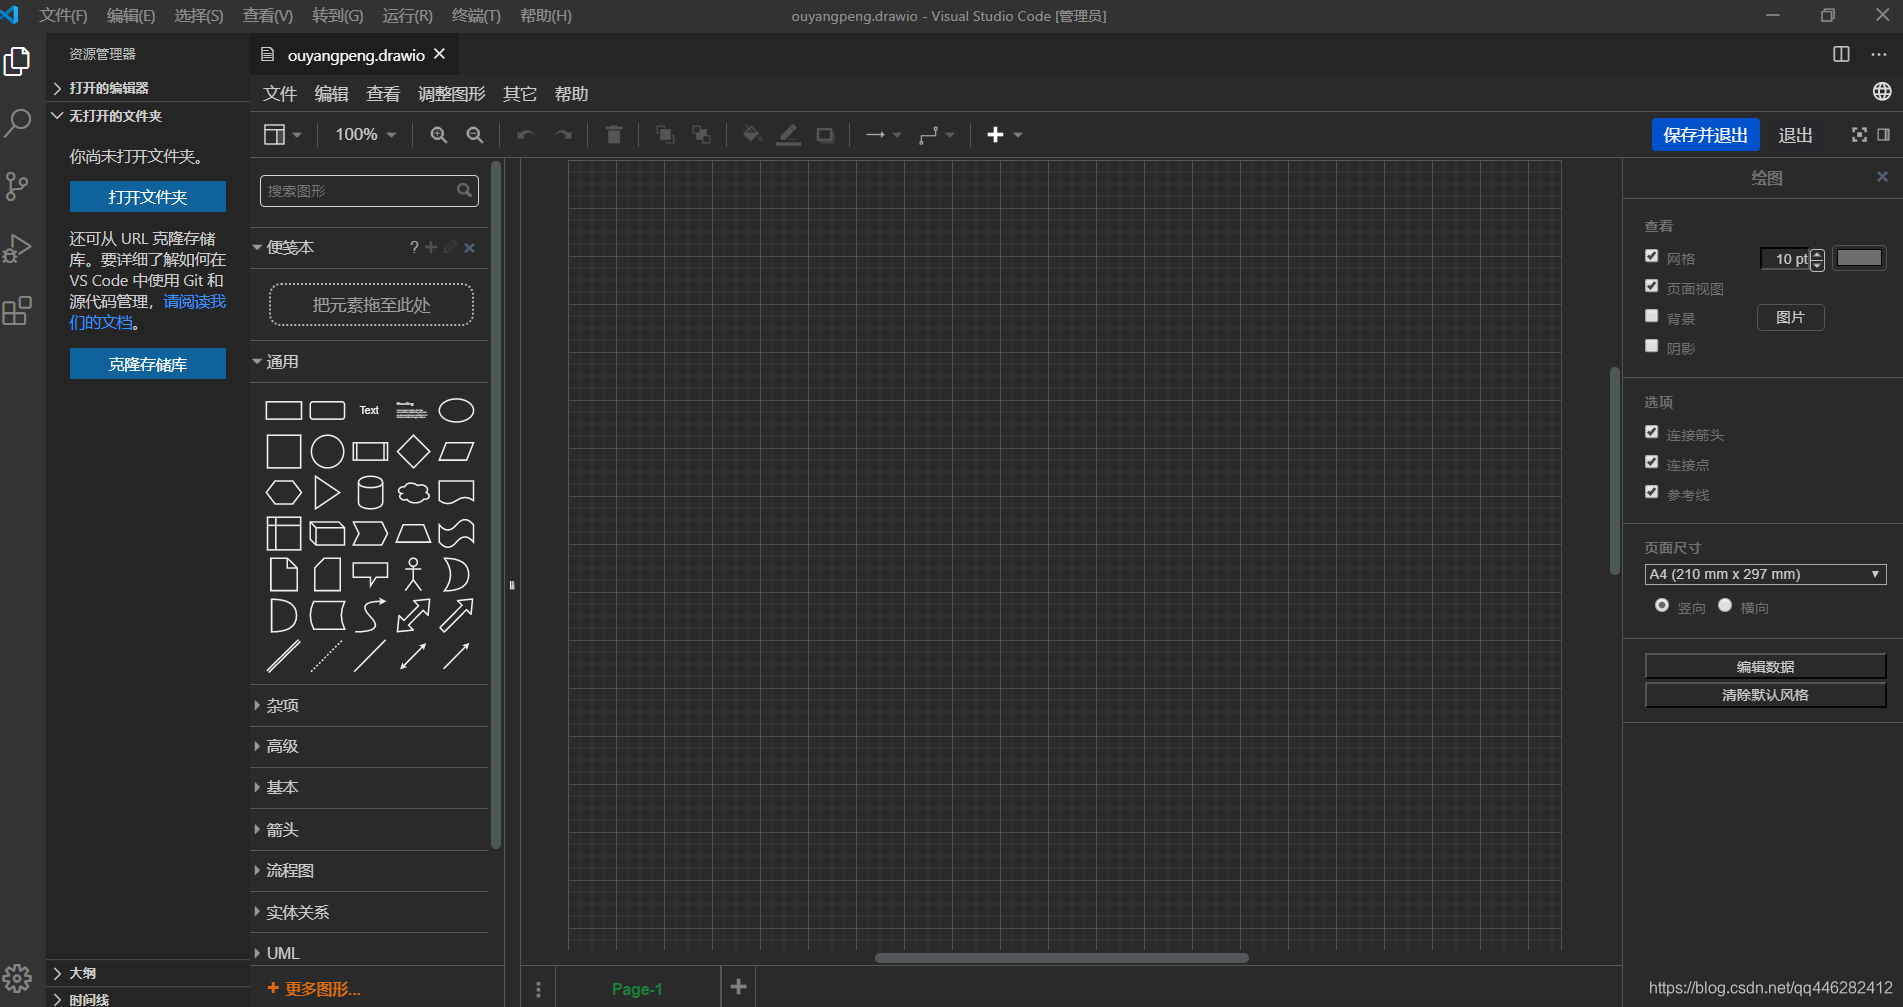Click the undo arrow icon
The image size is (1903, 1007).
526,135
